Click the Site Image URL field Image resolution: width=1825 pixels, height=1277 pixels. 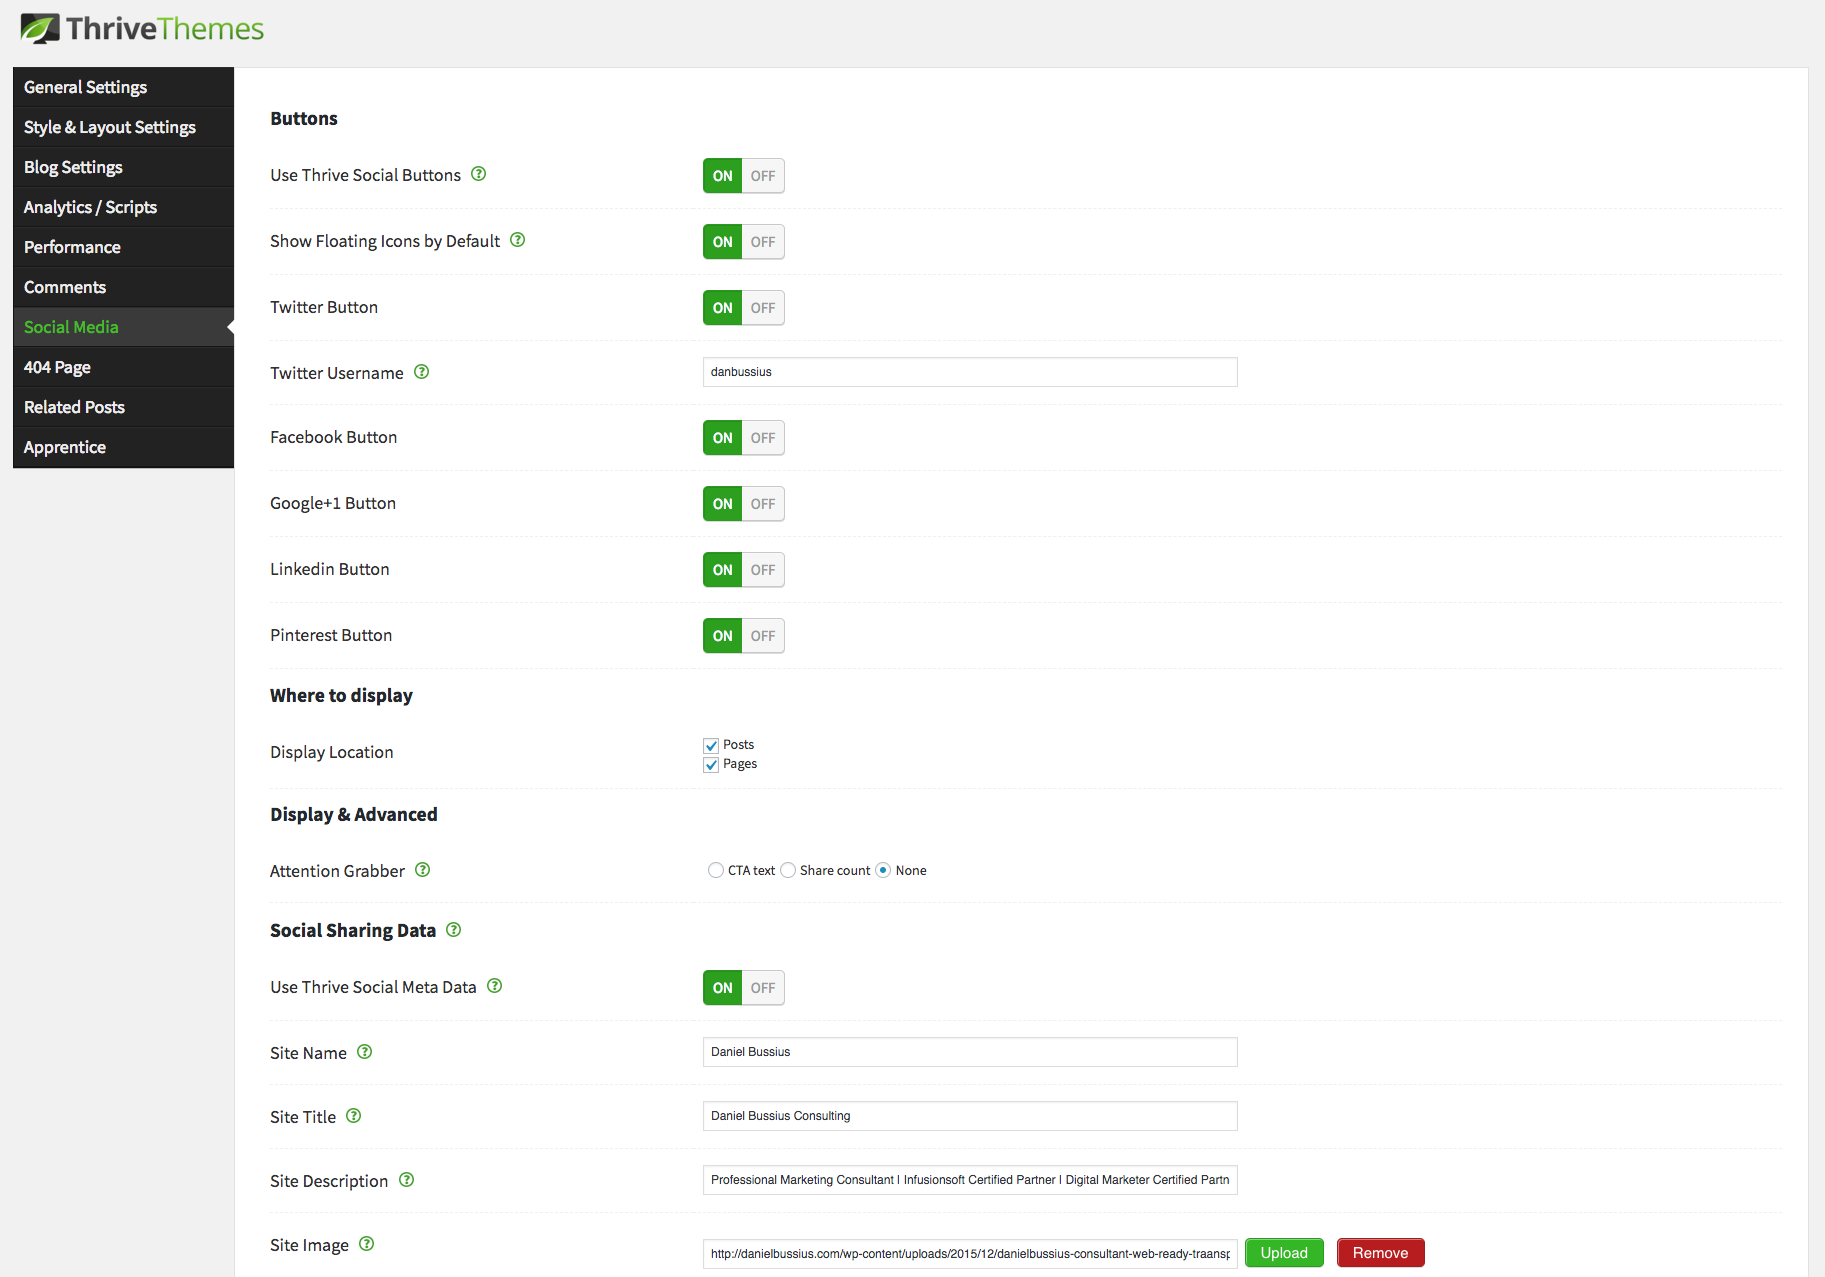(970, 1253)
